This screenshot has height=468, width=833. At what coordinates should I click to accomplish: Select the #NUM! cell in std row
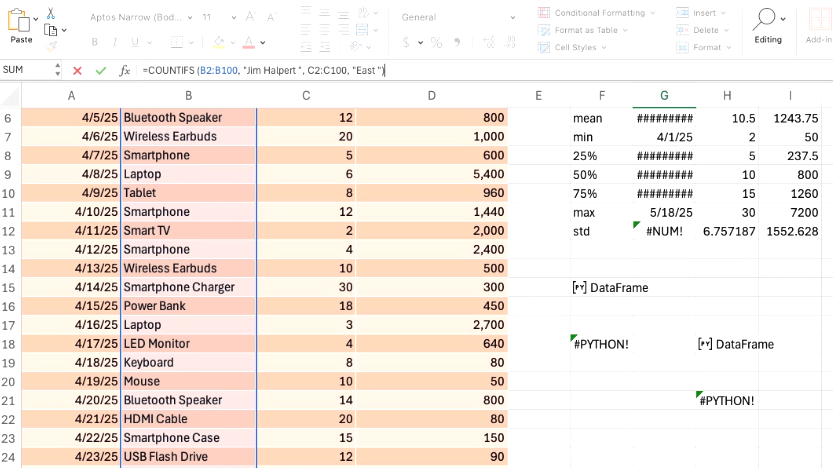[x=664, y=231]
